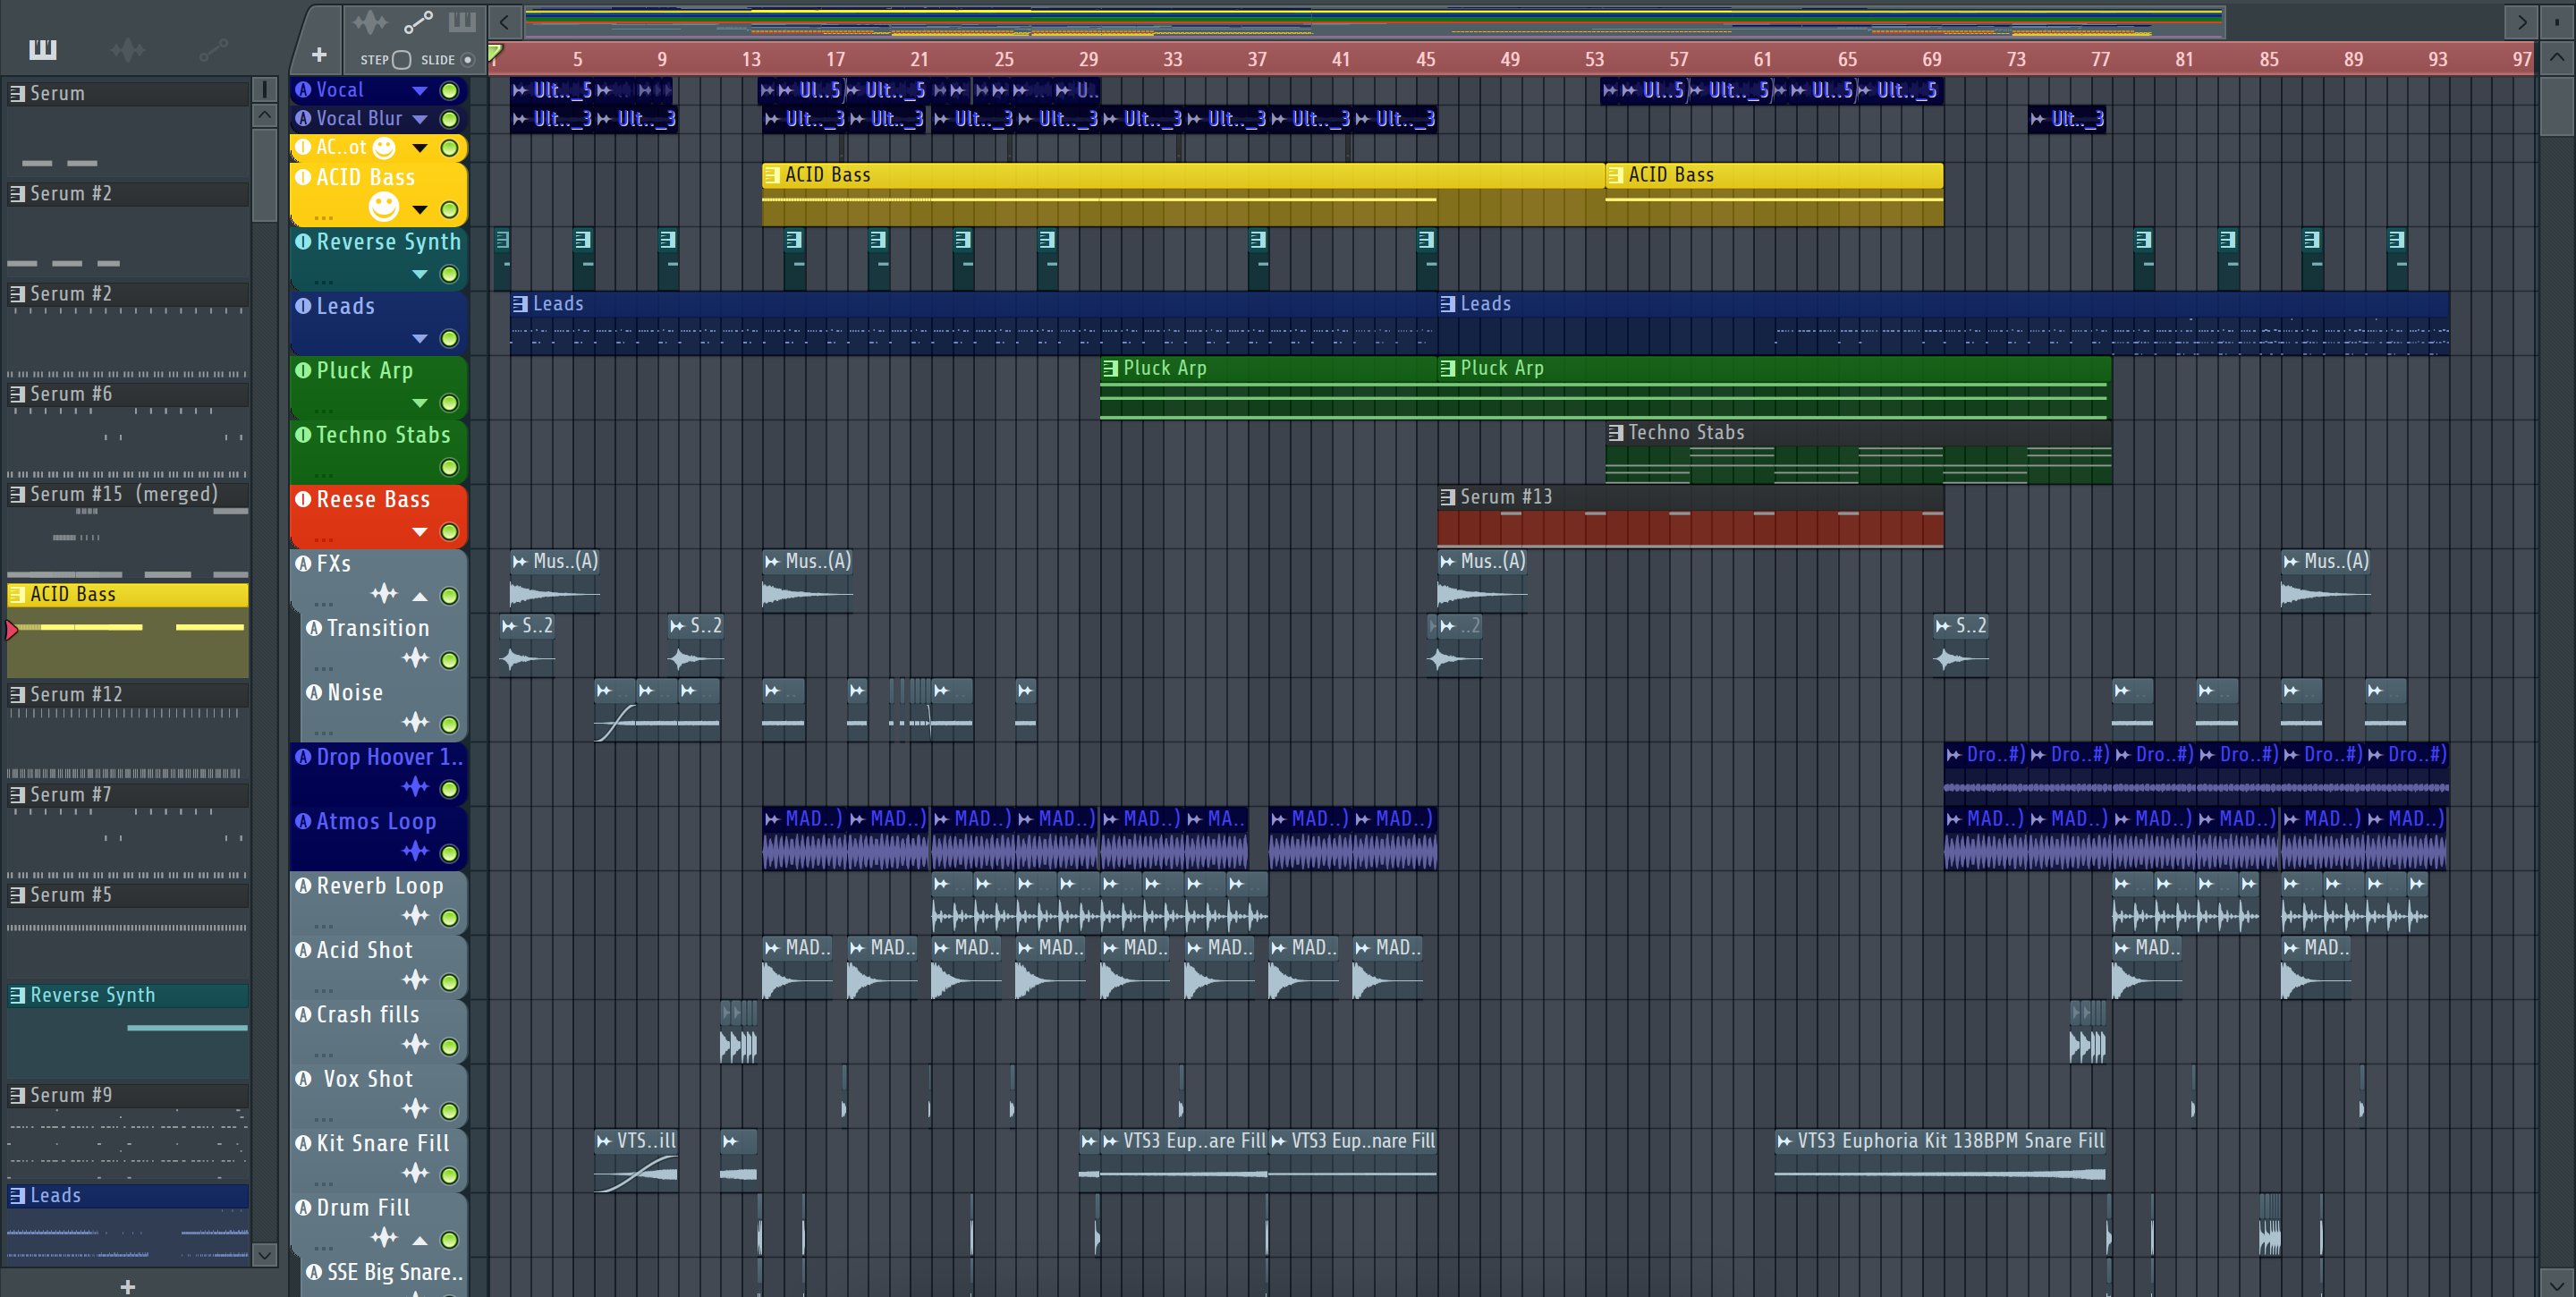Screen dimensions: 2576x1297
Task: Mute the Vocal track
Action: 450,91
